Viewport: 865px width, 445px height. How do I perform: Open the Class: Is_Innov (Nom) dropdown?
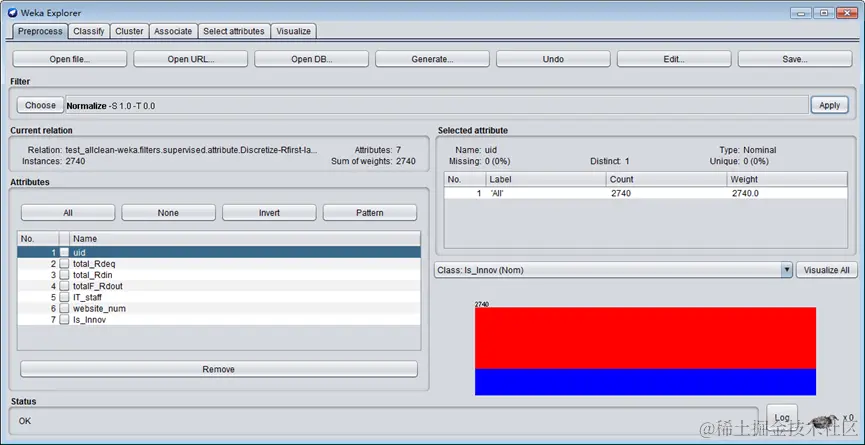coord(613,270)
